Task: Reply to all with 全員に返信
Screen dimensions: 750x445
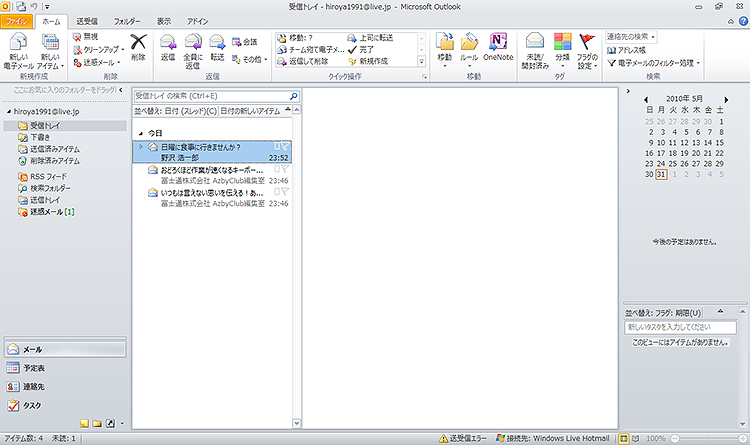Action: 193,51
